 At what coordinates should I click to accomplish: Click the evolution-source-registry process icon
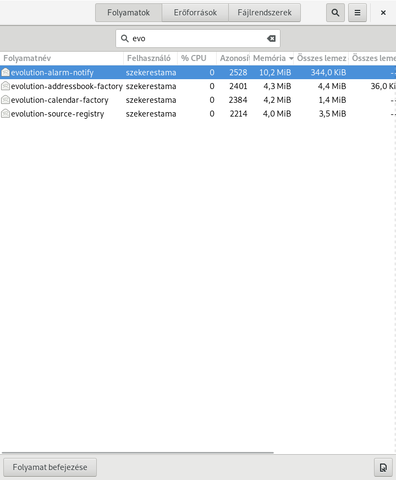coord(5,114)
